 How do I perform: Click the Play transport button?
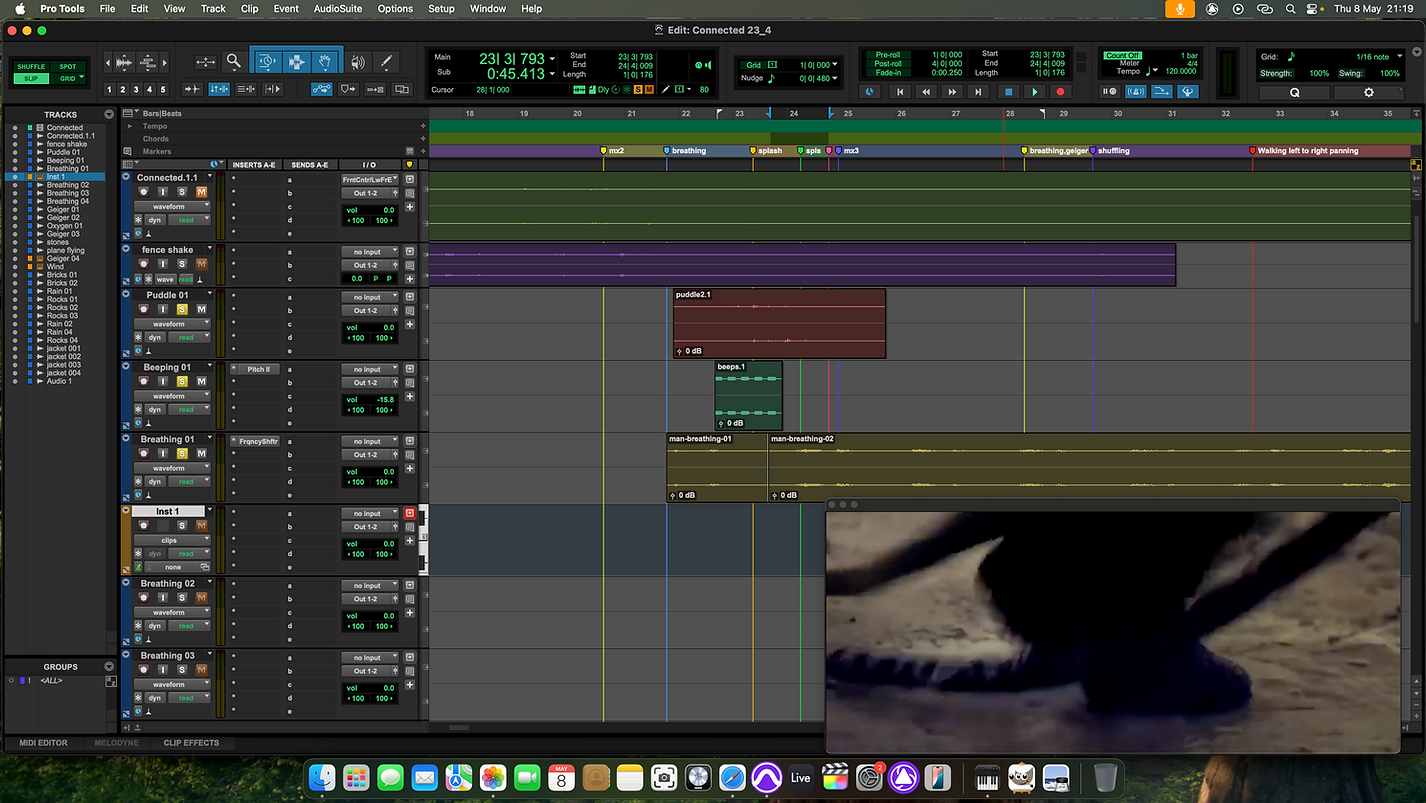(x=1035, y=92)
